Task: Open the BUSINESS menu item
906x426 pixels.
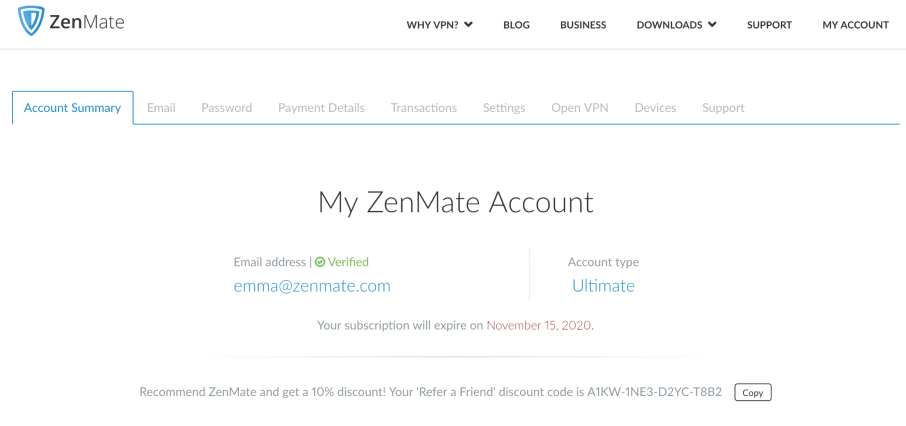Action: [583, 25]
